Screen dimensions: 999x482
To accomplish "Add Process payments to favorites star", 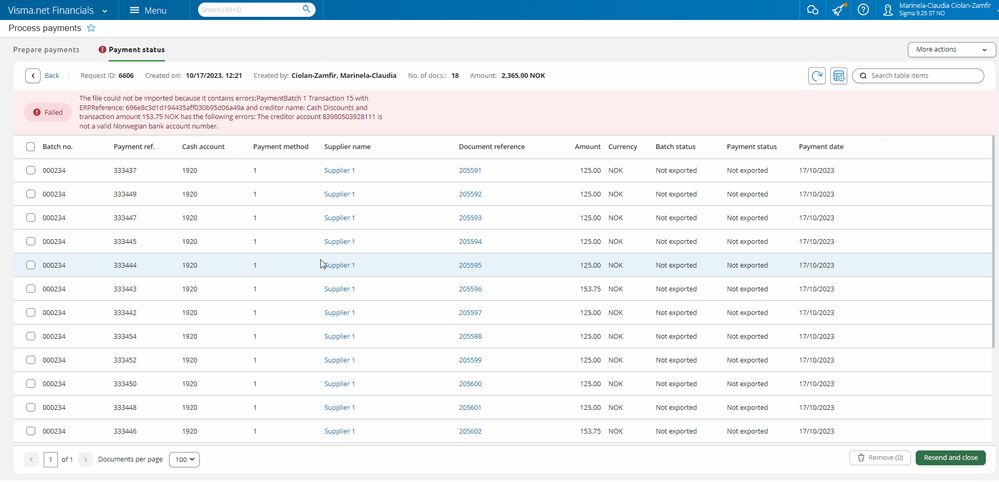I will pyautogui.click(x=91, y=28).
